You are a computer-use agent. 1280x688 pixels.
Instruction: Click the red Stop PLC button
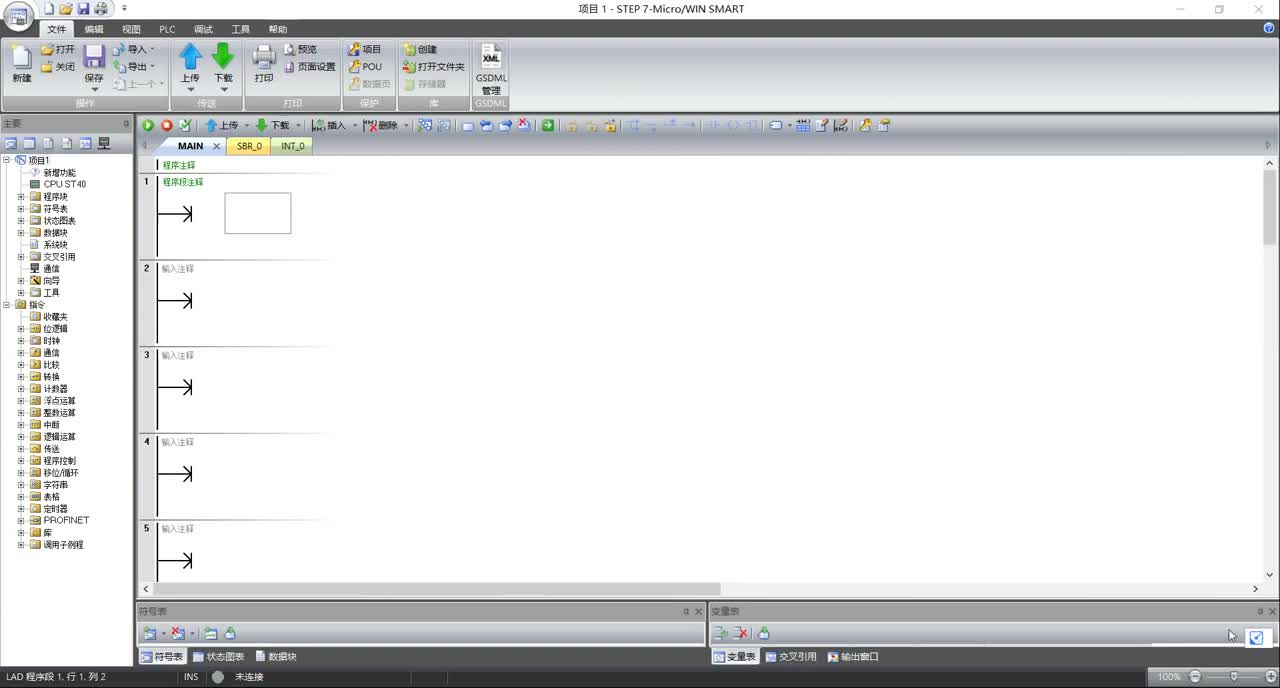coord(167,125)
